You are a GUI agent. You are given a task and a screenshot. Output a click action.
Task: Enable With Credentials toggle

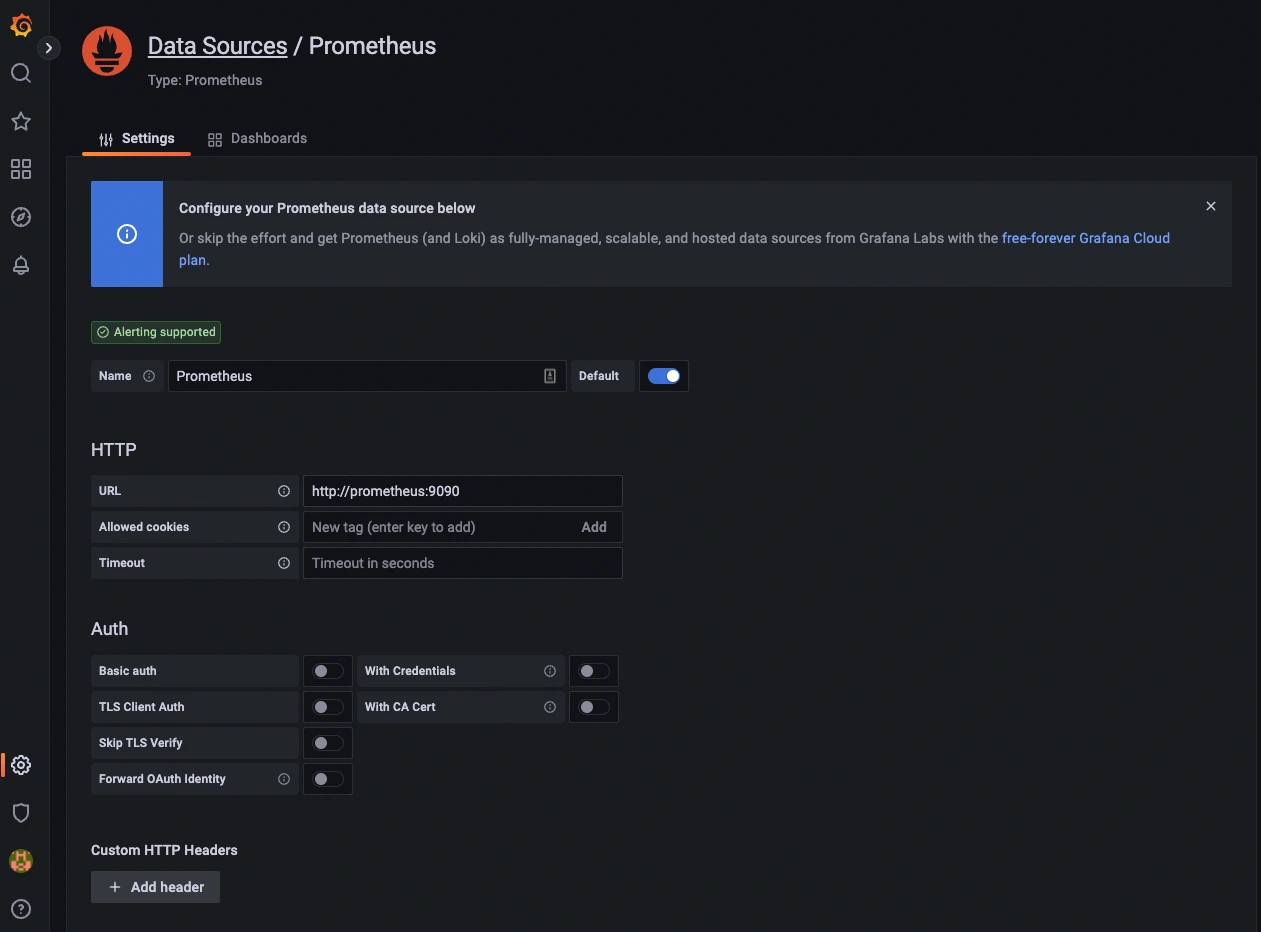pos(594,671)
